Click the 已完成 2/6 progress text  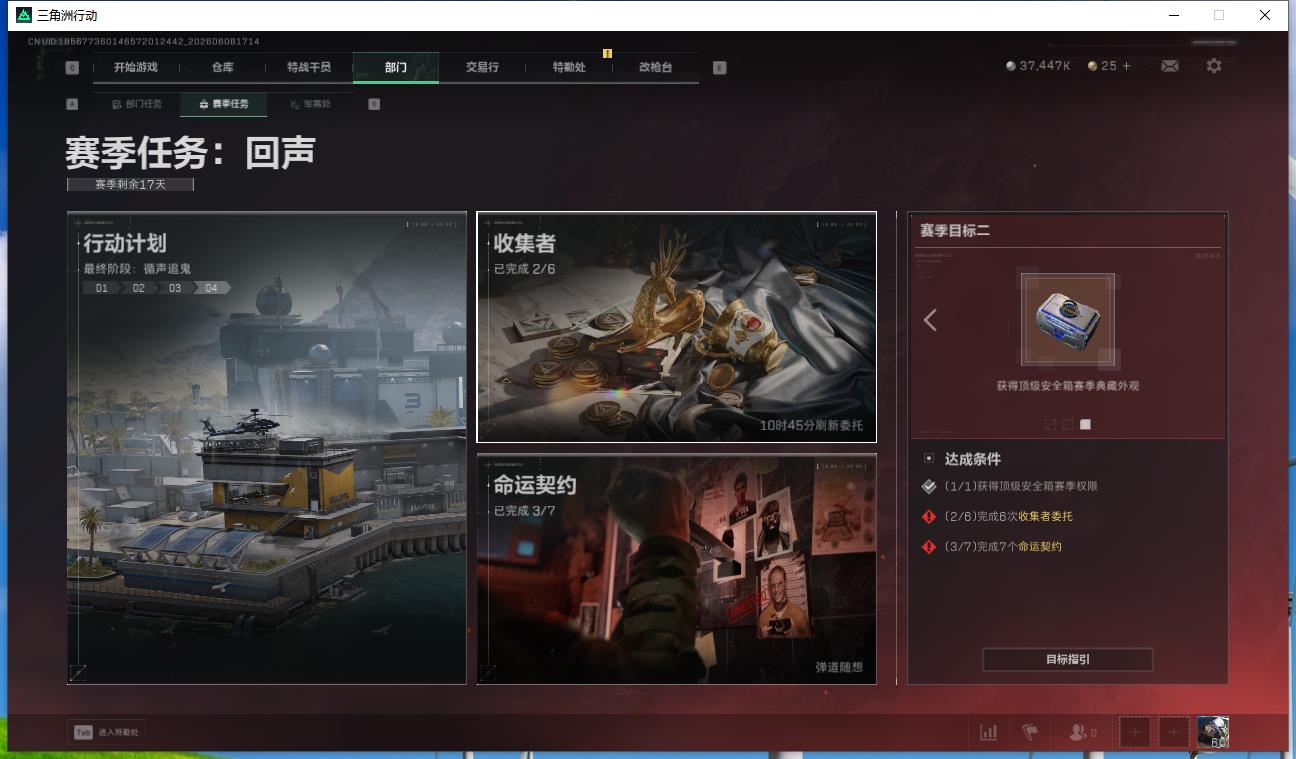click(524, 269)
